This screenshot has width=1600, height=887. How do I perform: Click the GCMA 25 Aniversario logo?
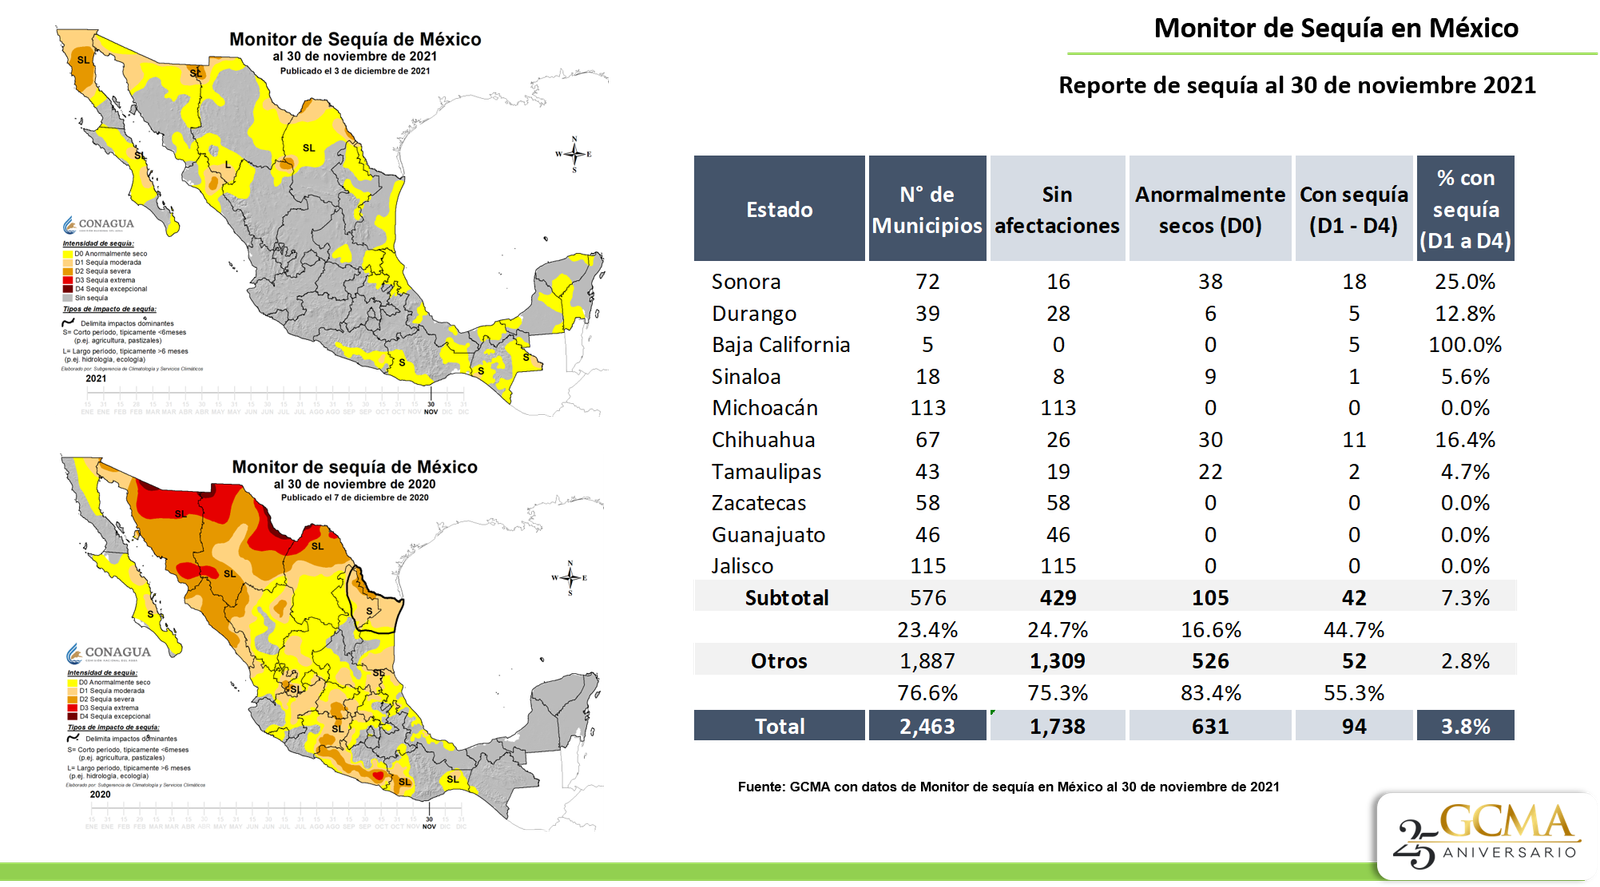point(1486,836)
